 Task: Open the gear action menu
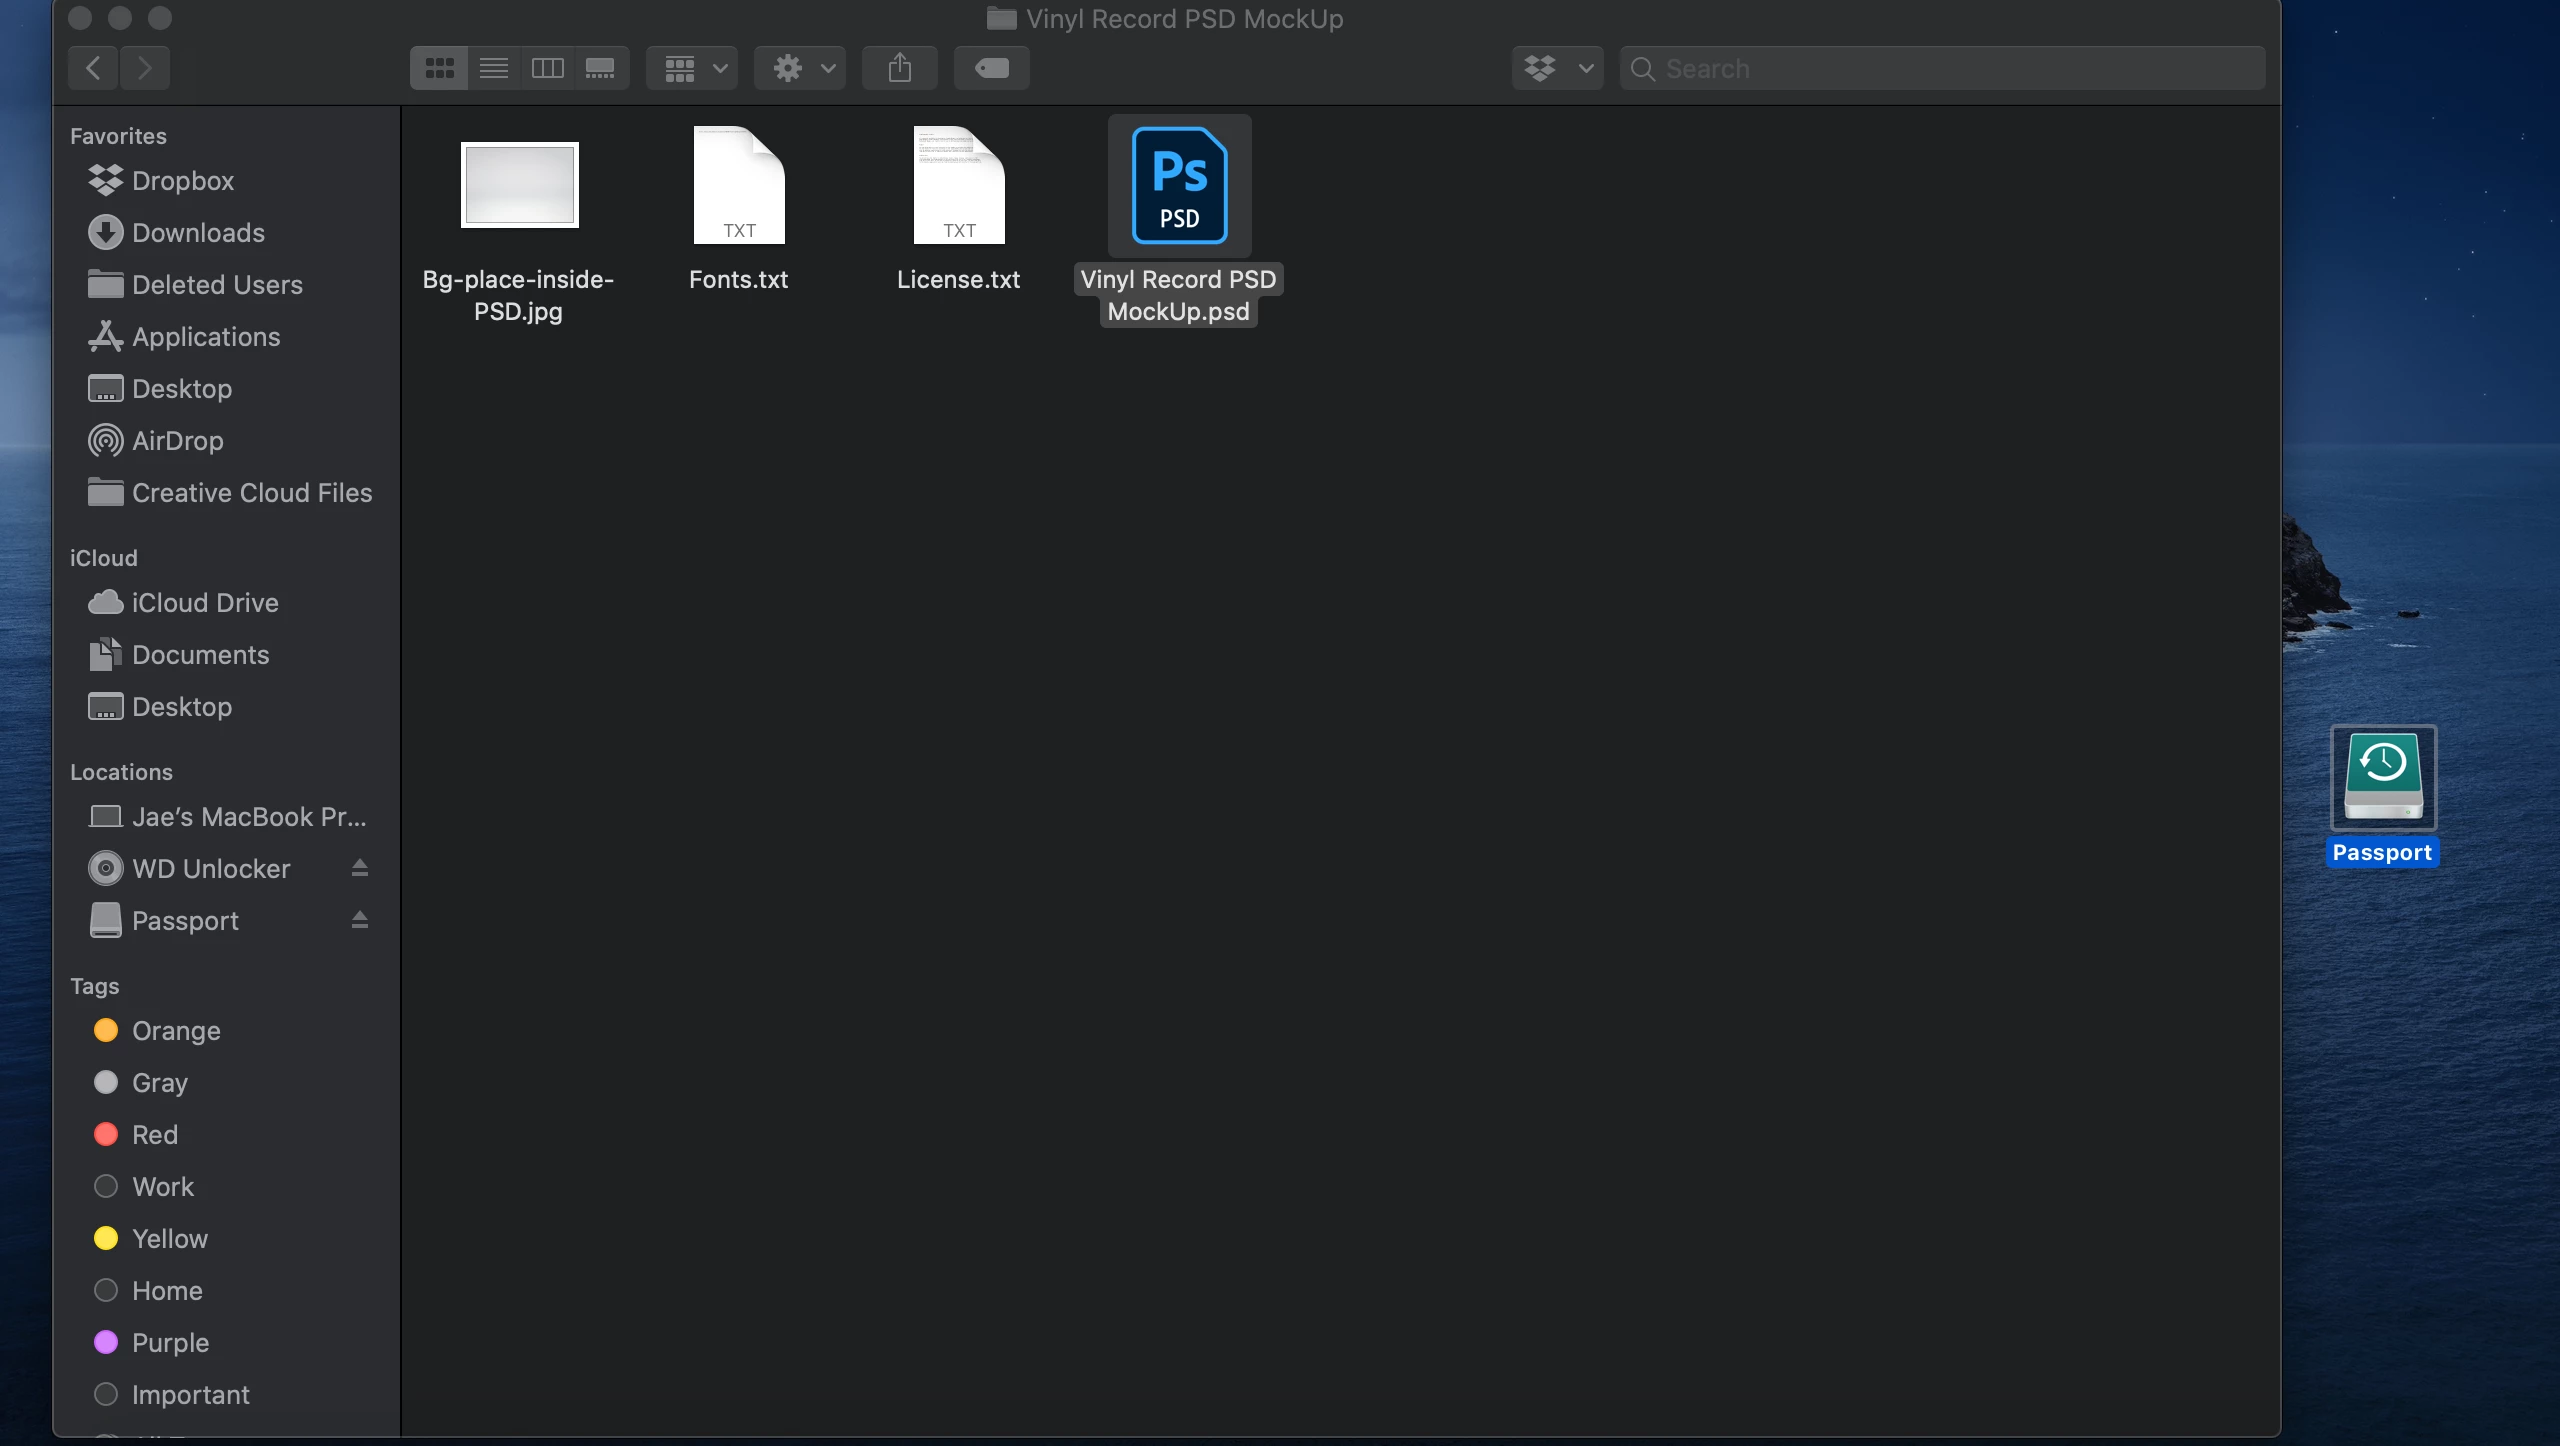[x=800, y=68]
